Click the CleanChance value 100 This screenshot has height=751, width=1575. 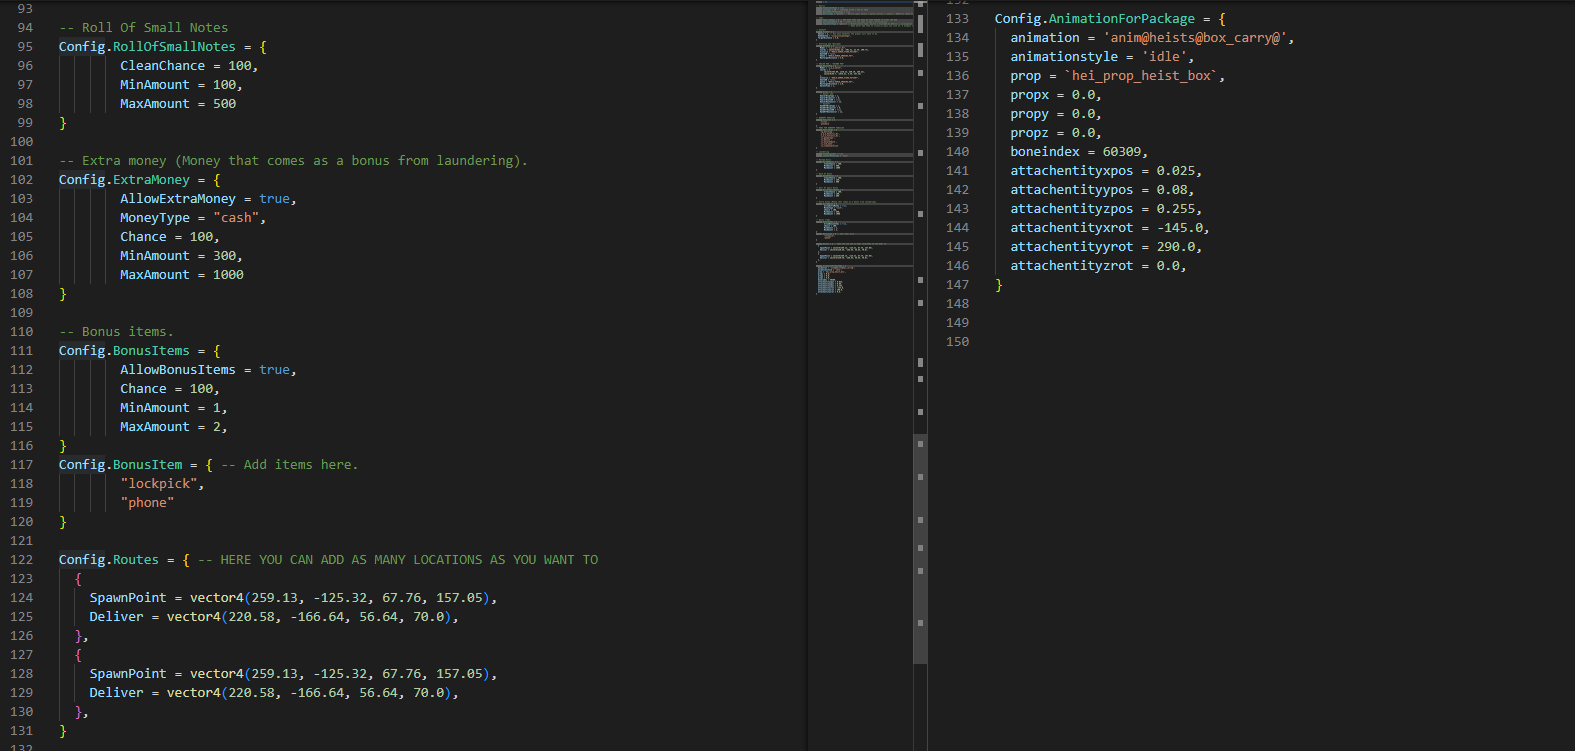pos(240,66)
